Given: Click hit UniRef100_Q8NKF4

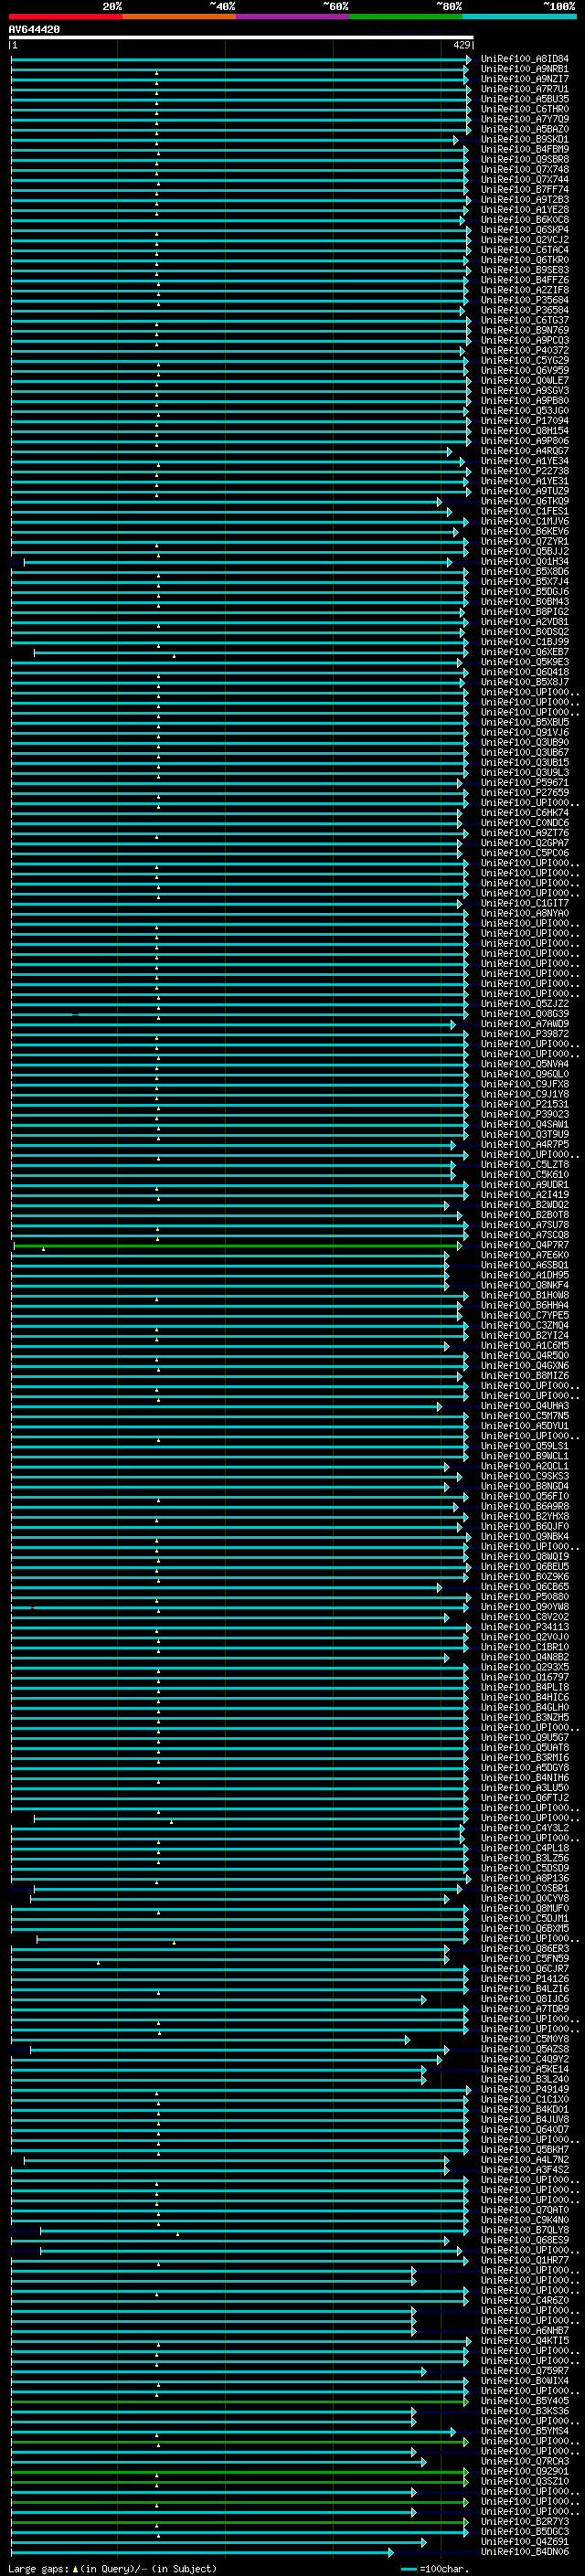Looking at the screenshot, I should point(525,1285).
